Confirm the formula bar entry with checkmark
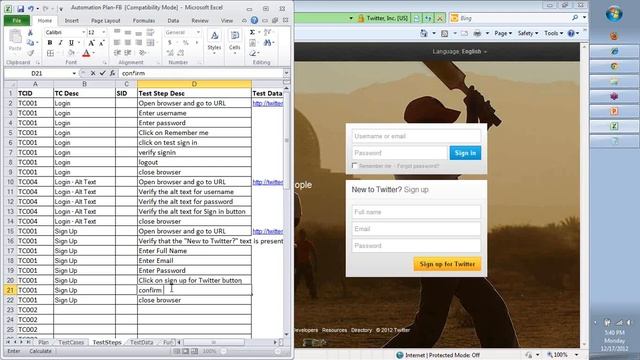Image resolution: width=640 pixels, height=360 pixels. pos(102,73)
